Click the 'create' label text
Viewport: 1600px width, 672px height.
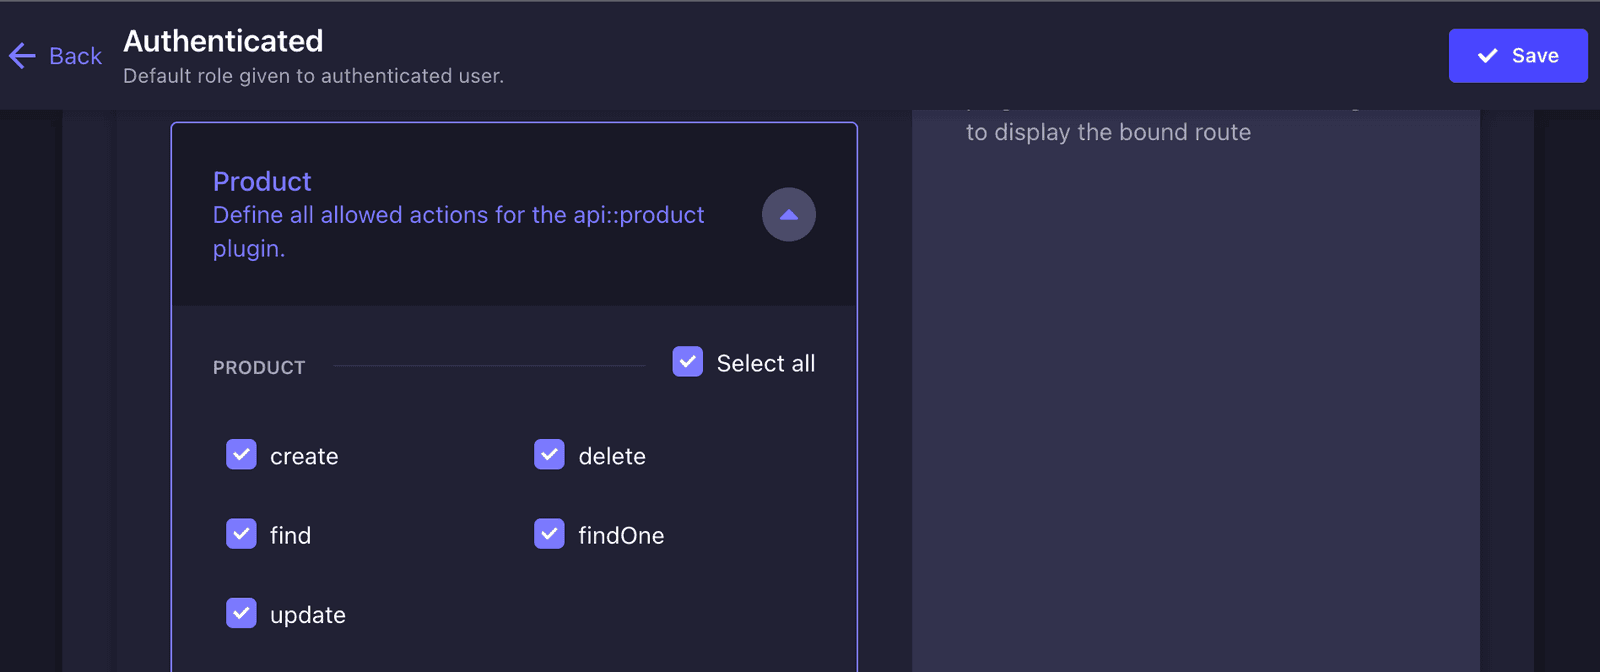coord(304,457)
